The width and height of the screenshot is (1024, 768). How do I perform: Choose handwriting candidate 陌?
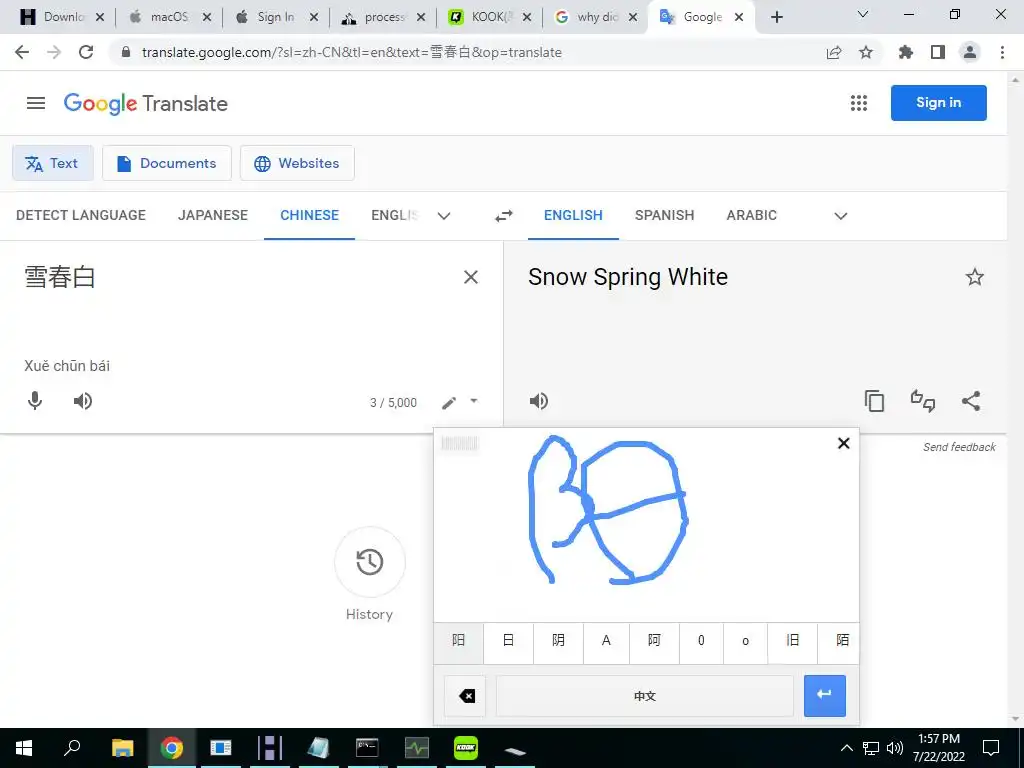(839, 641)
